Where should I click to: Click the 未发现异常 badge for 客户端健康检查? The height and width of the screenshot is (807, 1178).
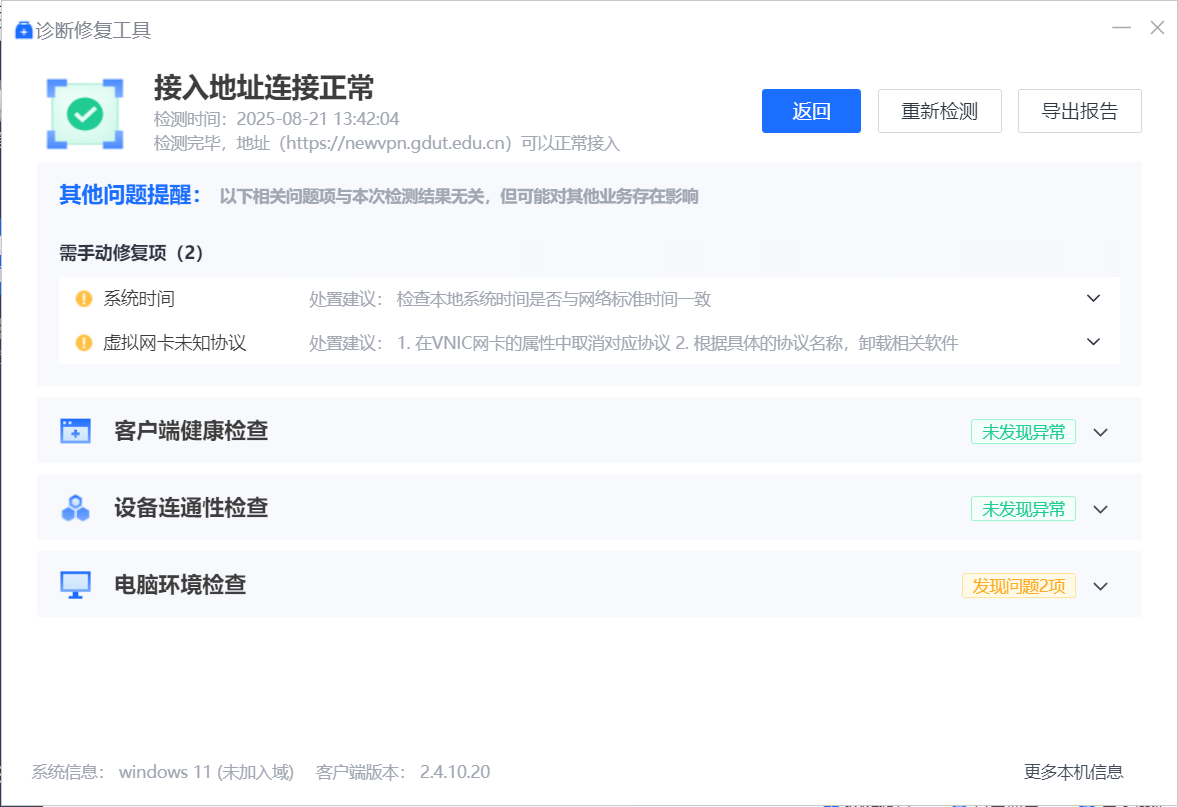(1023, 432)
